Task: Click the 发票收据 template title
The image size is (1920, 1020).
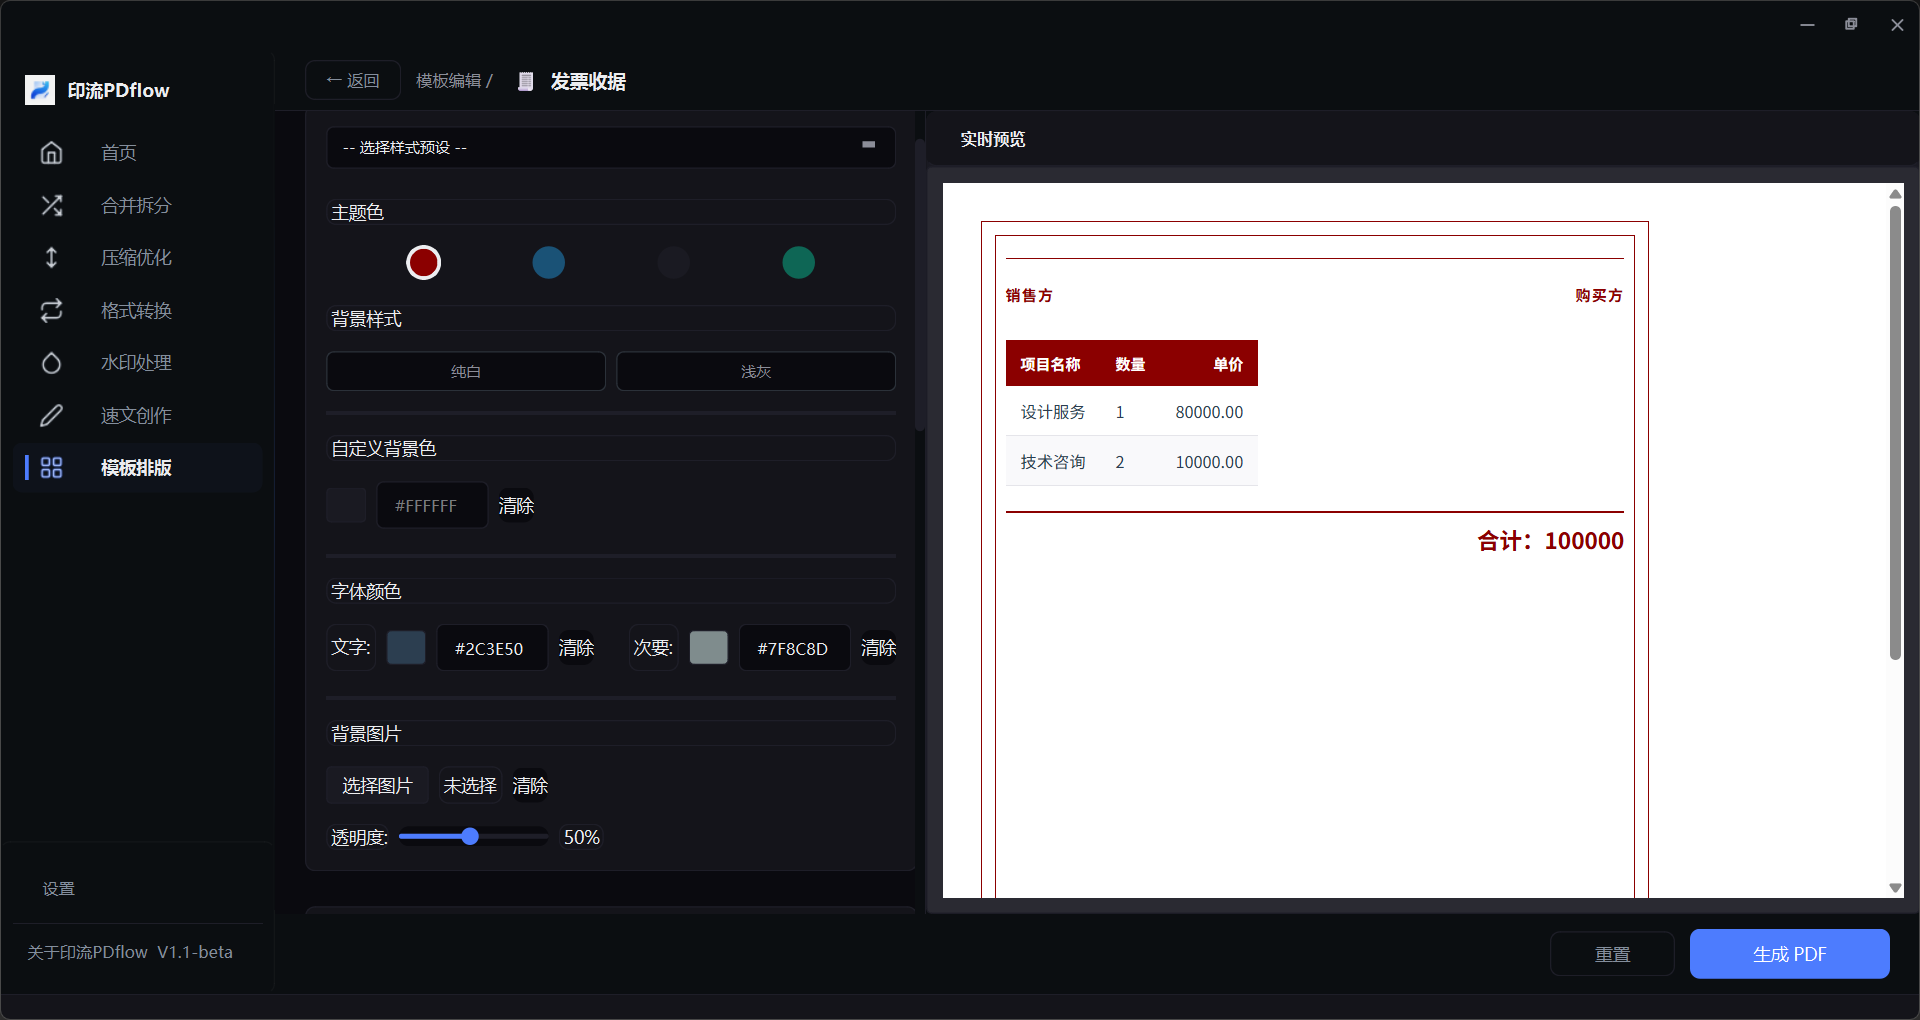Action: click(588, 81)
